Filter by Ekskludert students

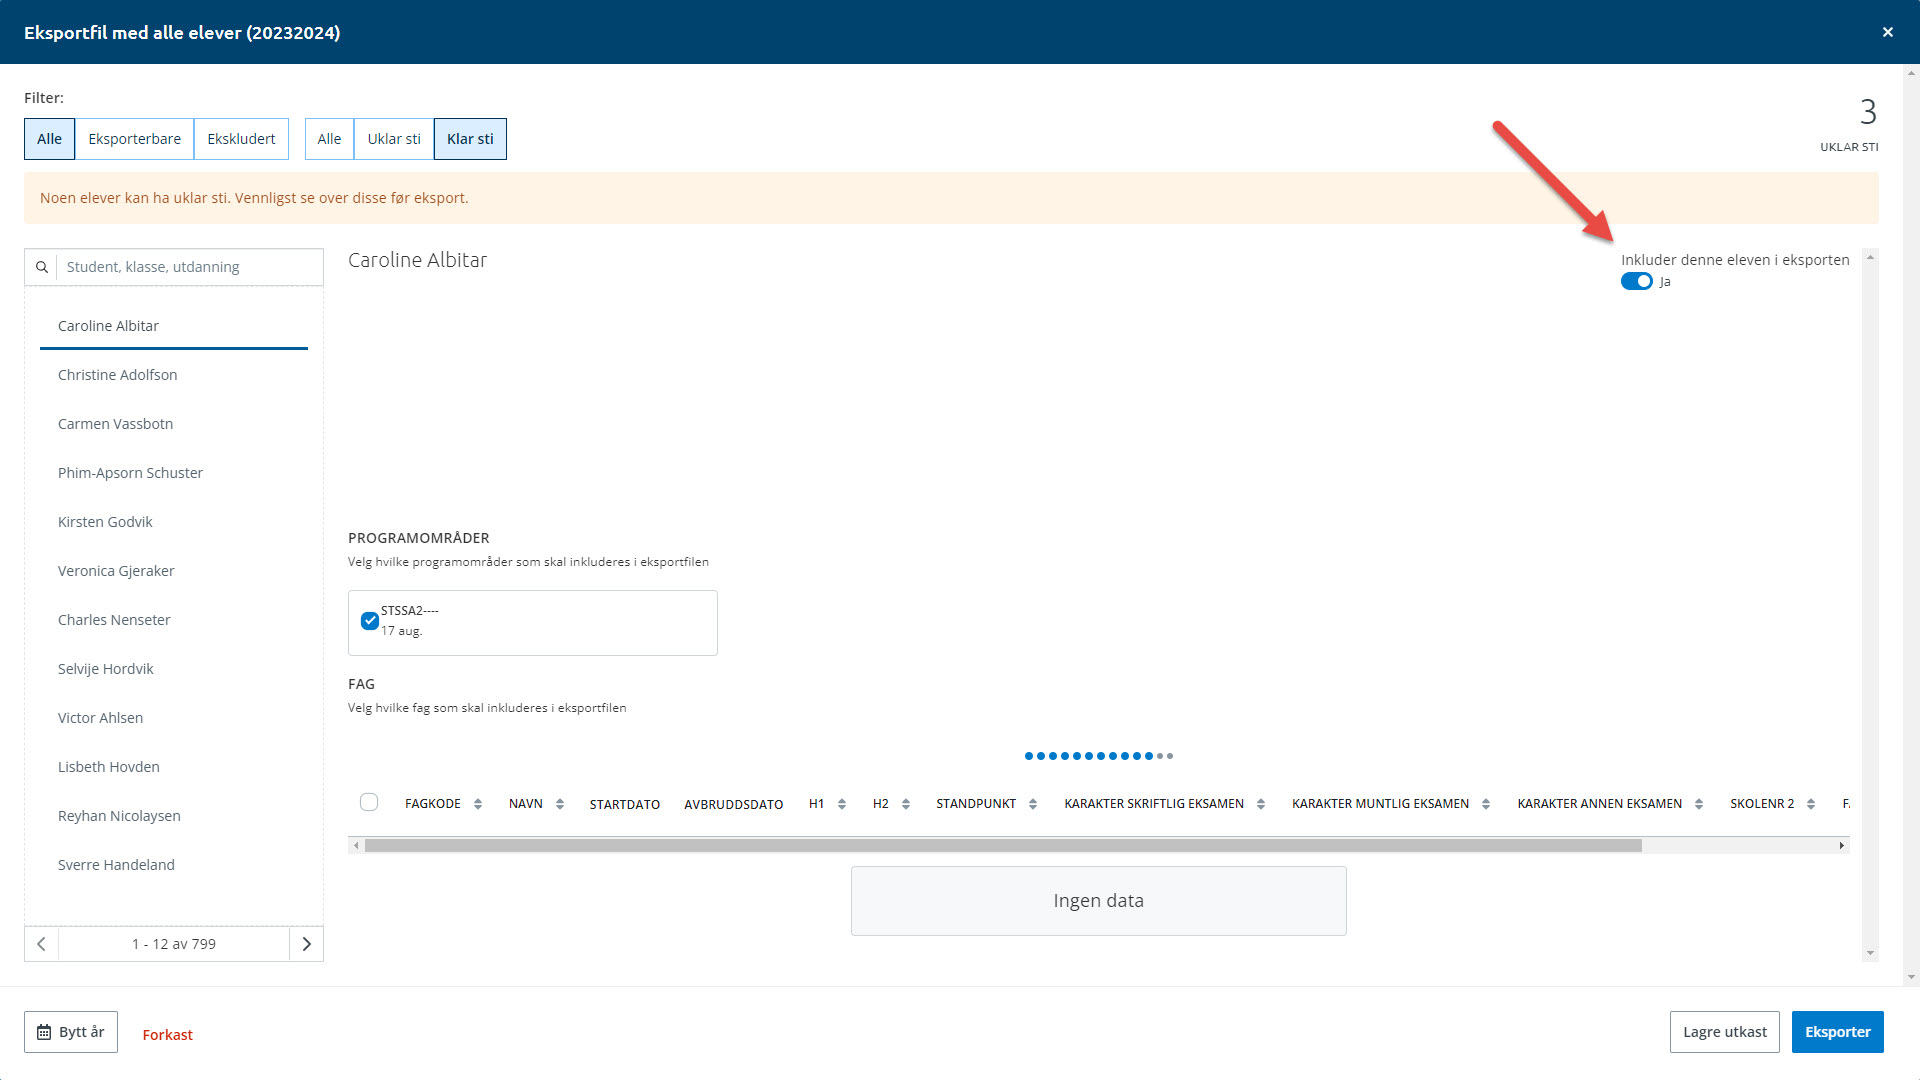(241, 139)
